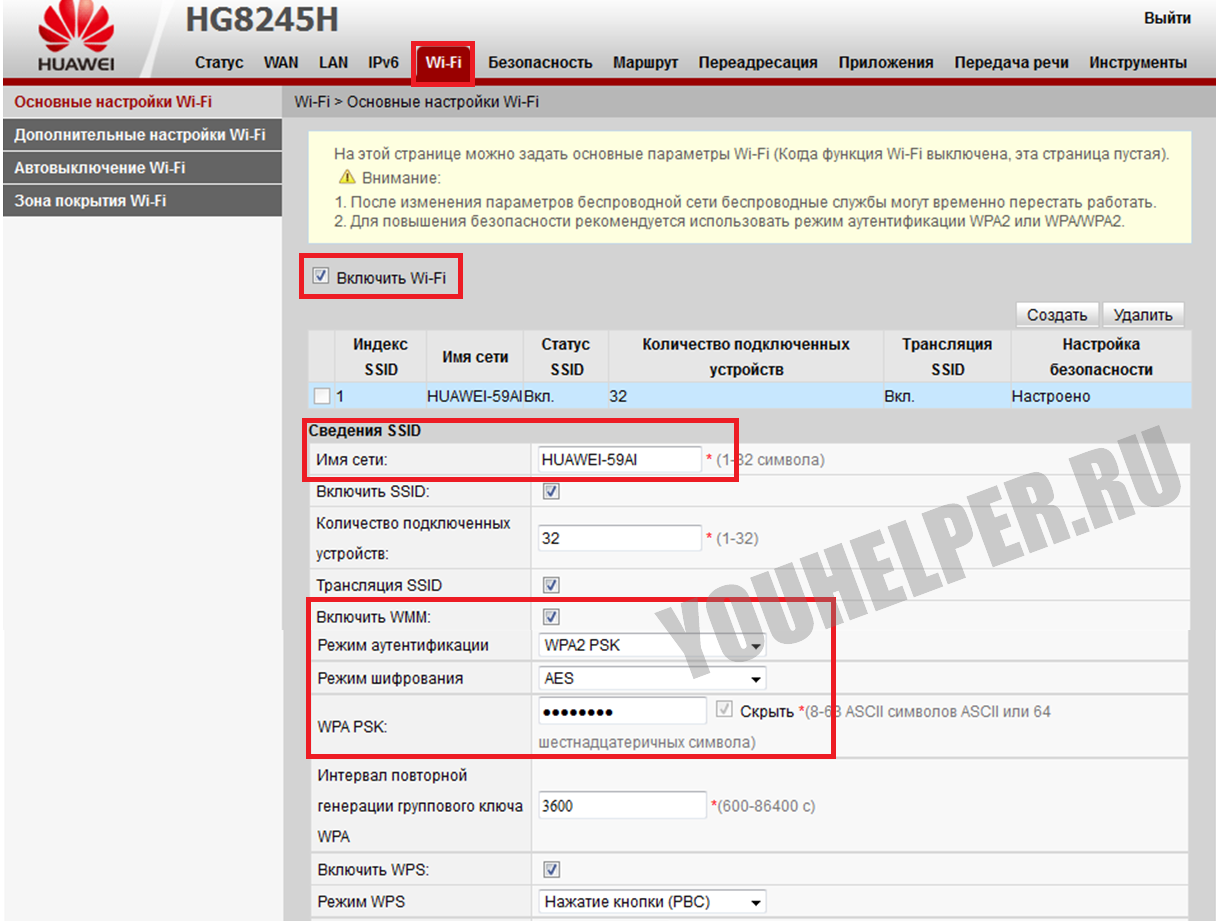Switch to the Wi-Fi tab
The image size is (1217, 921).
(x=443, y=62)
